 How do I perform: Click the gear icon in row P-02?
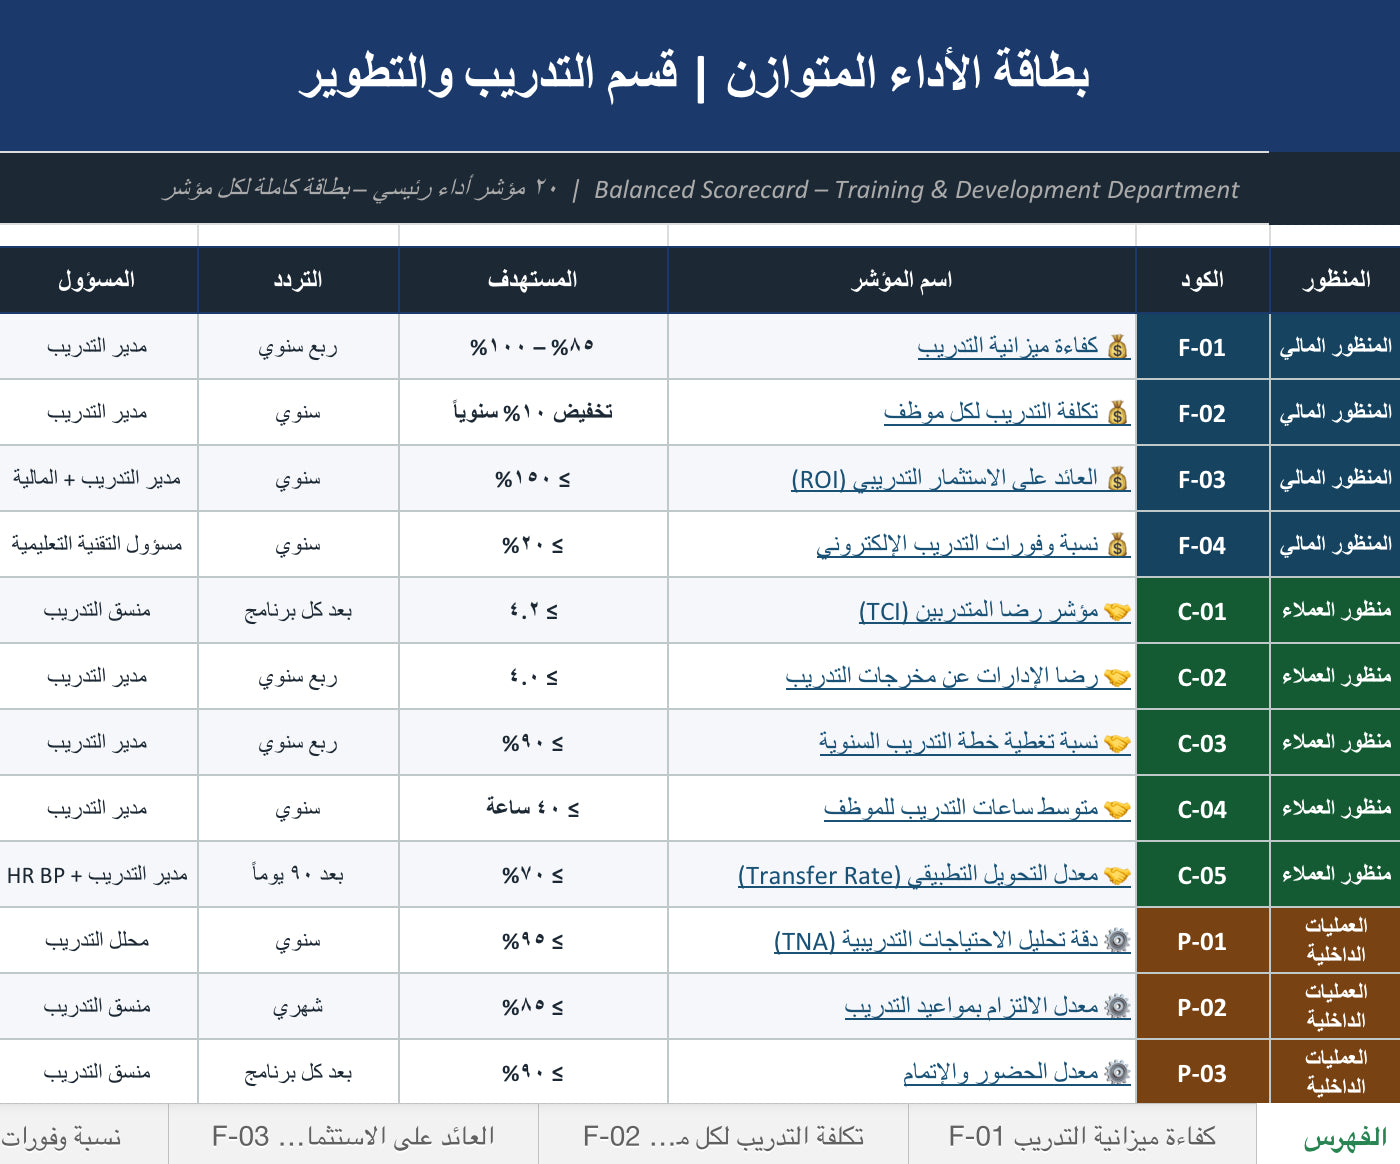pyautogui.click(x=1118, y=1007)
